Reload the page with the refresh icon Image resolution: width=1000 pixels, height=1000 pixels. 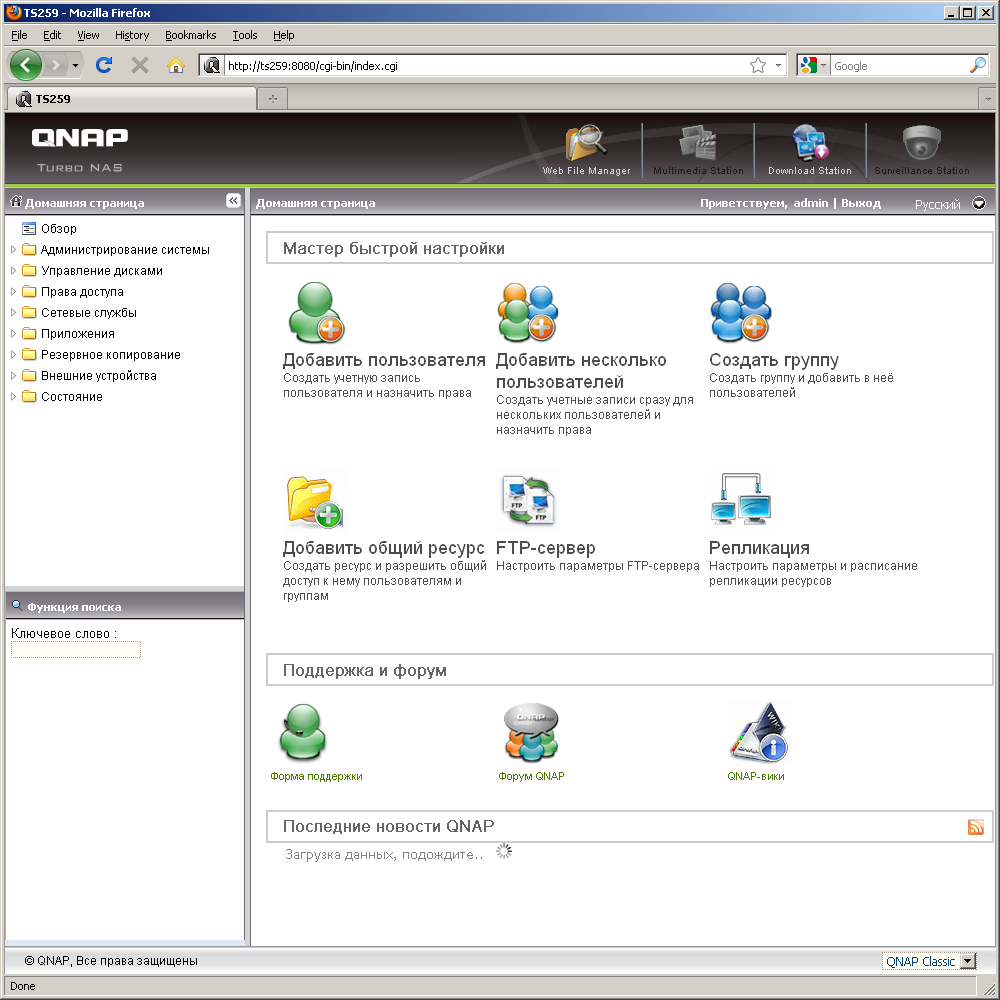104,65
